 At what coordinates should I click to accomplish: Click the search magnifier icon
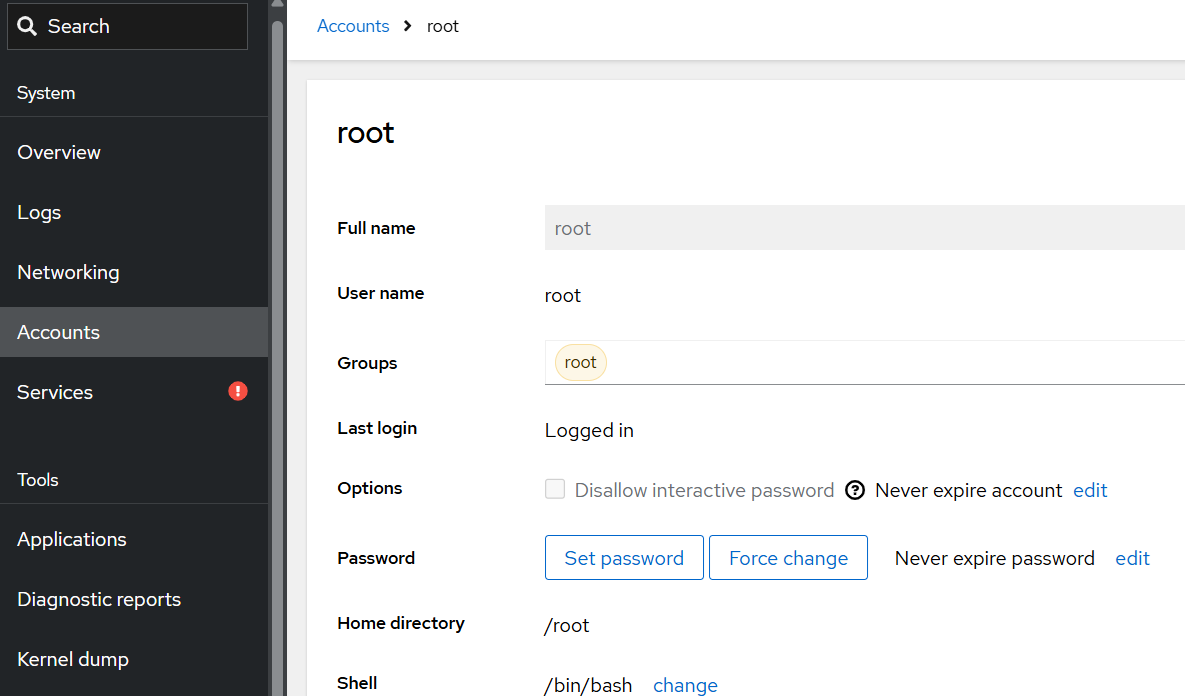tap(25, 26)
